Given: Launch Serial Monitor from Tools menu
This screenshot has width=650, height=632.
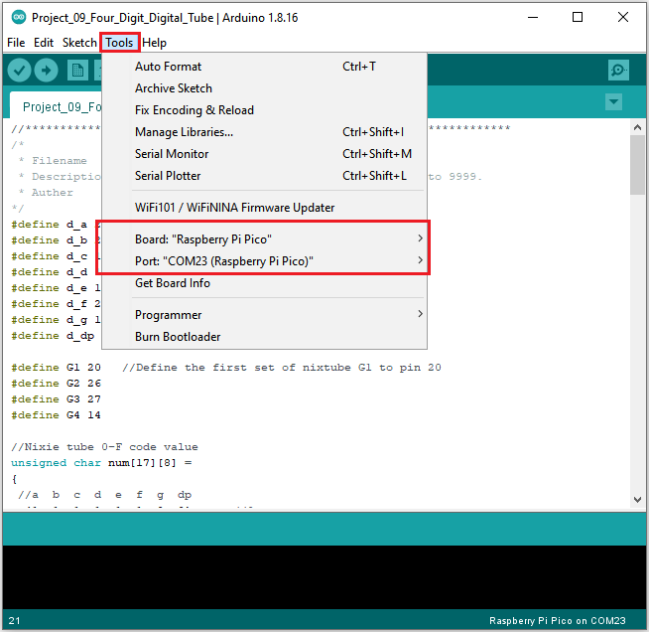Looking at the screenshot, I should (x=264, y=154).
